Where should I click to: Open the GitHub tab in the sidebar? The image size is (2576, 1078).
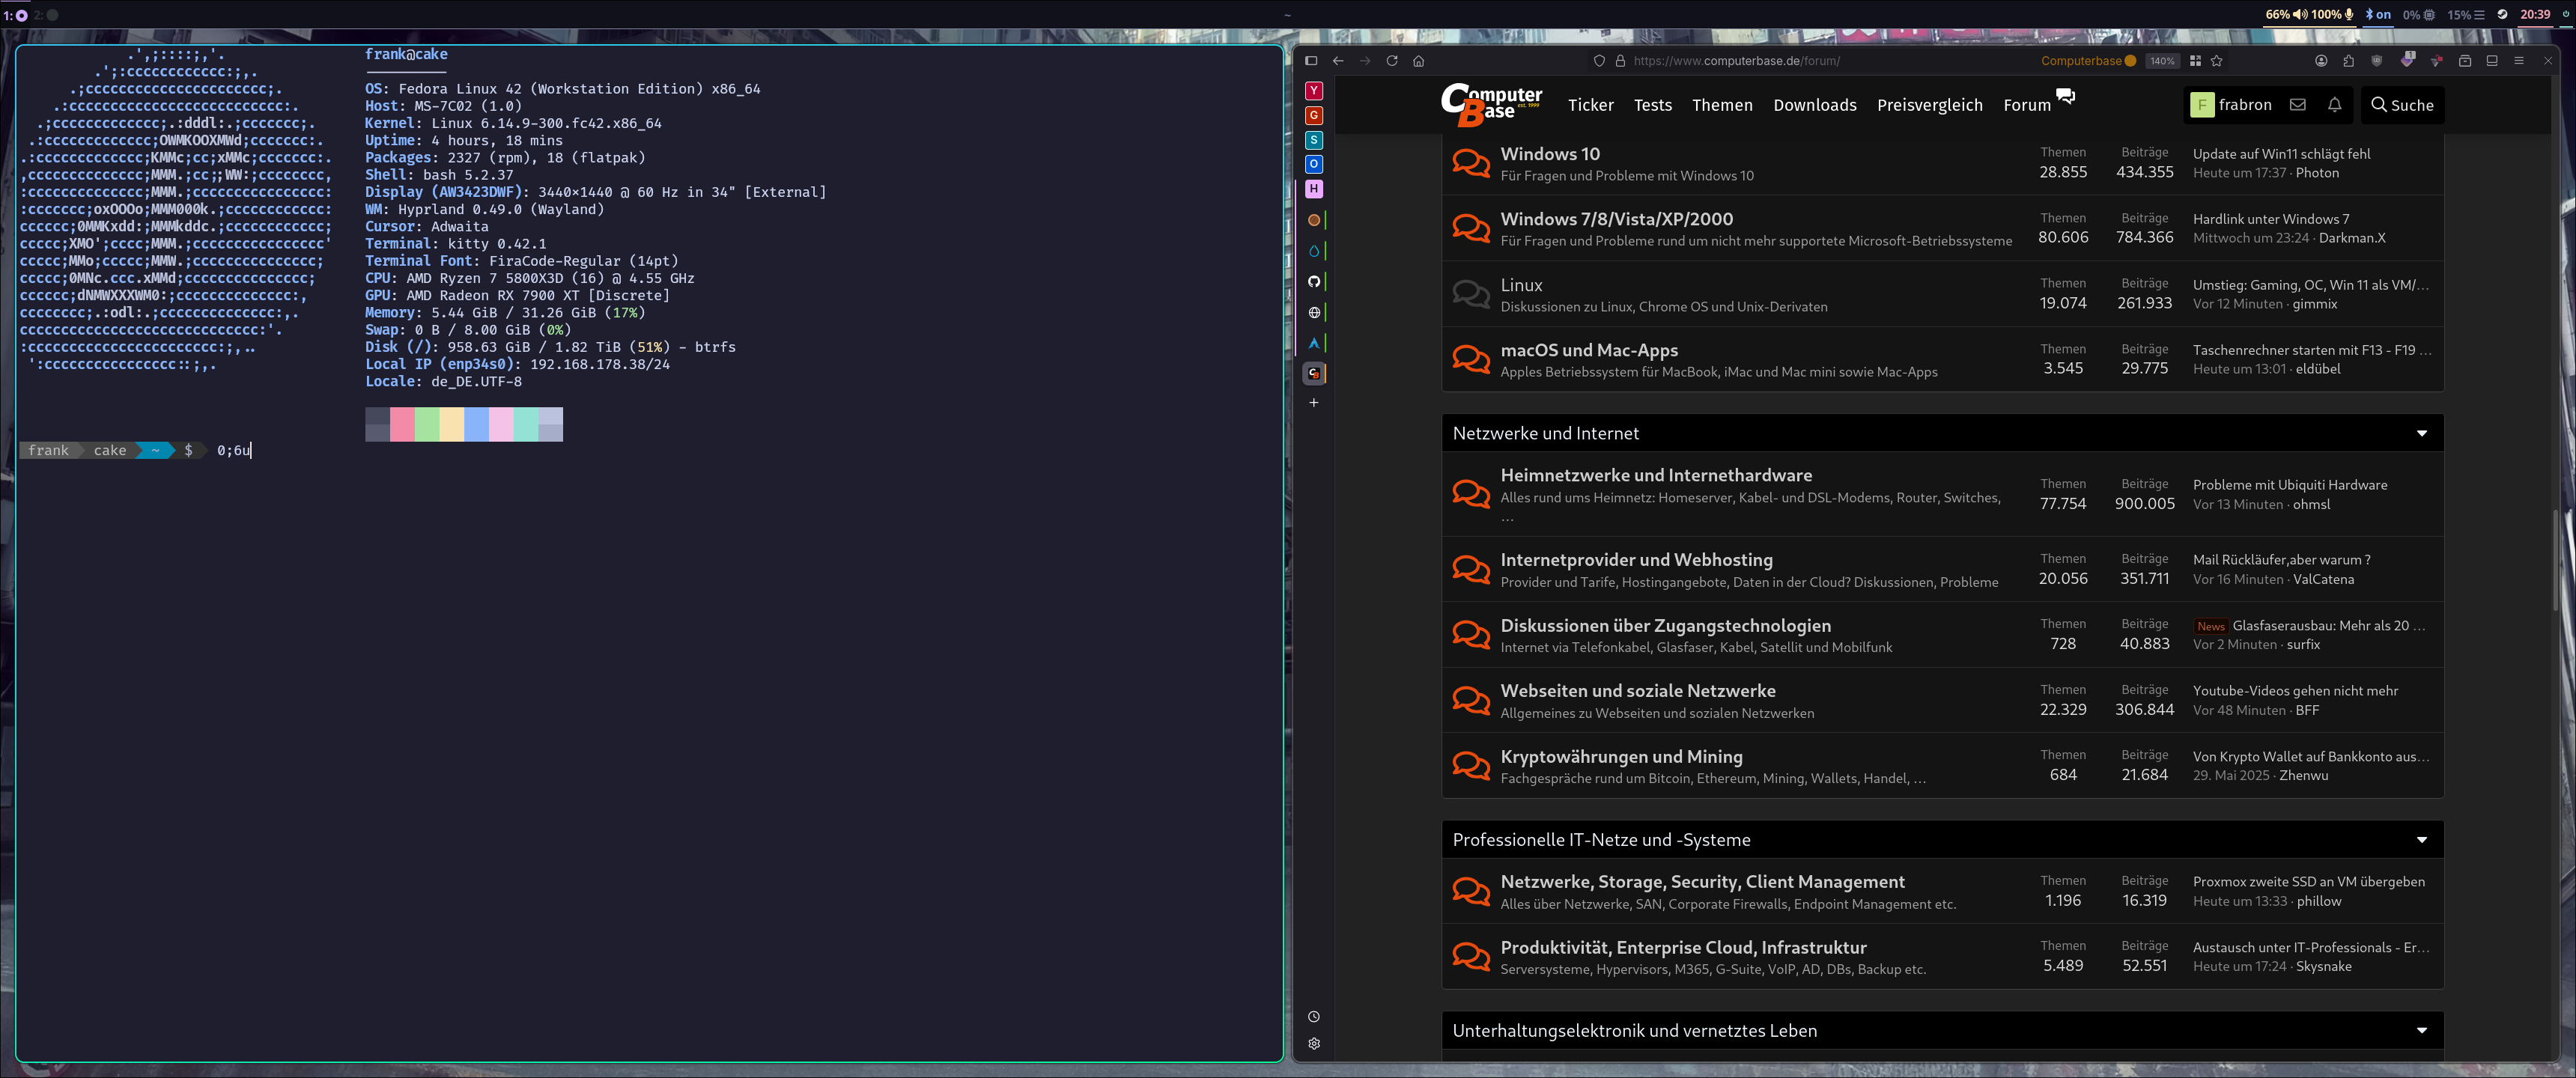[1314, 282]
